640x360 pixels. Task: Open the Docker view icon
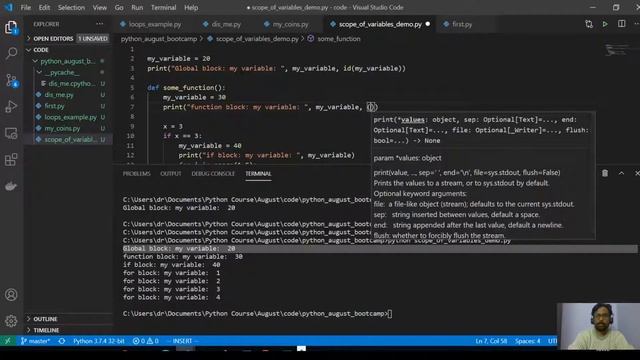11,186
